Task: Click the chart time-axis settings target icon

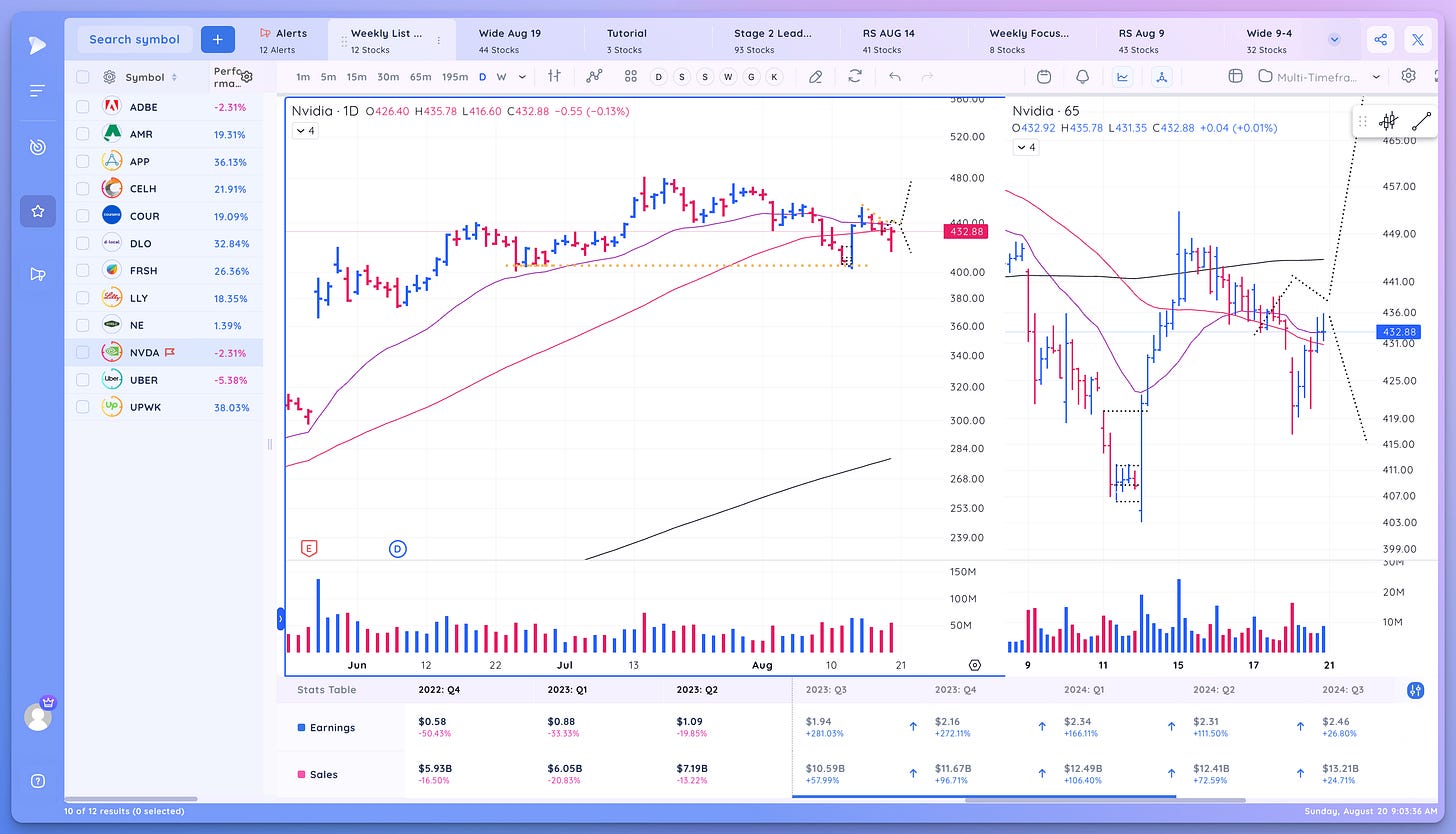Action: (975, 665)
